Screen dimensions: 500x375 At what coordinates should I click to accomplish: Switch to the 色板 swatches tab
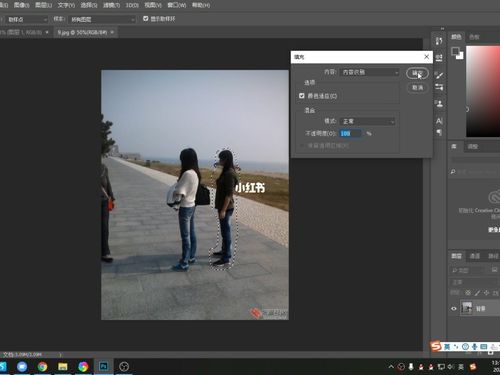tap(474, 37)
